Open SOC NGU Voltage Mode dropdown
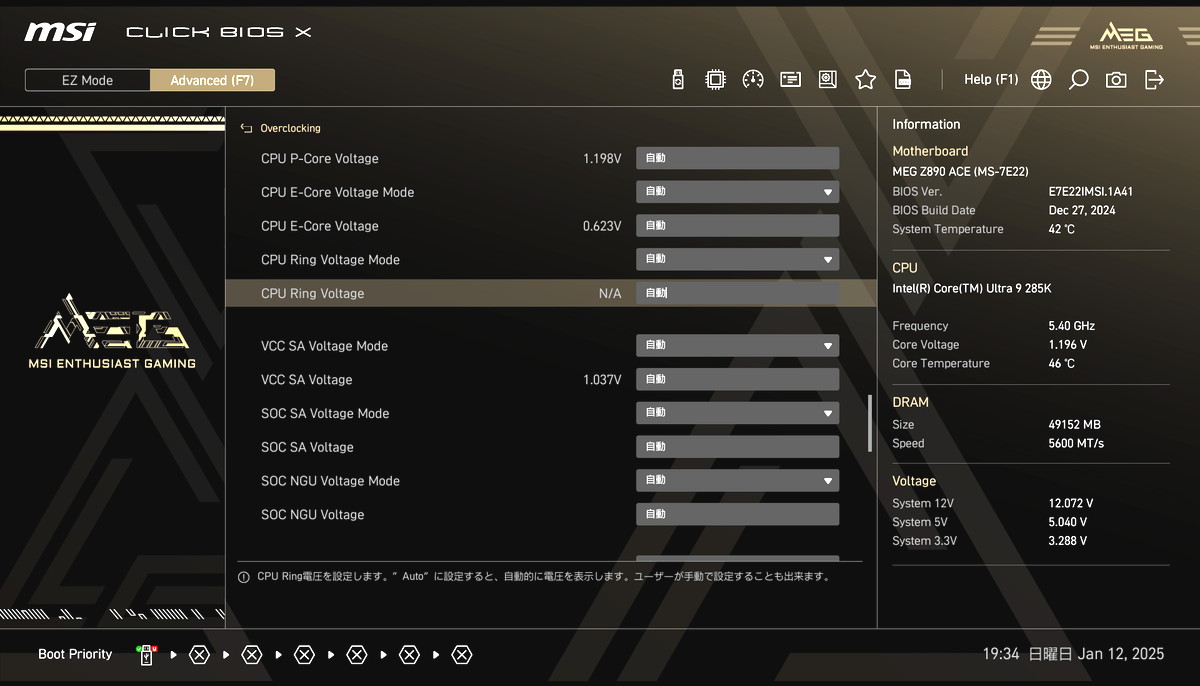Image resolution: width=1200 pixels, height=686 pixels. (737, 481)
